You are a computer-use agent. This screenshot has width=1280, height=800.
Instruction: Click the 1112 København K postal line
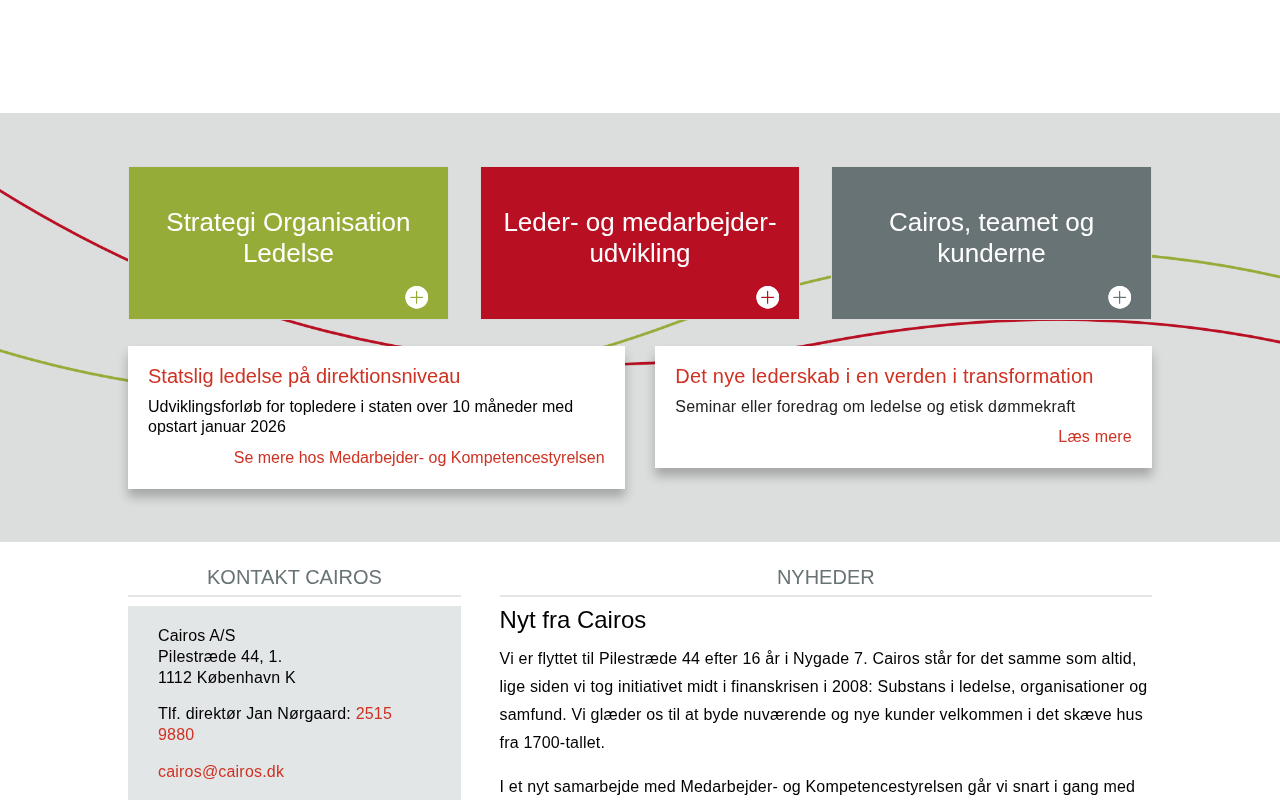pos(227,677)
